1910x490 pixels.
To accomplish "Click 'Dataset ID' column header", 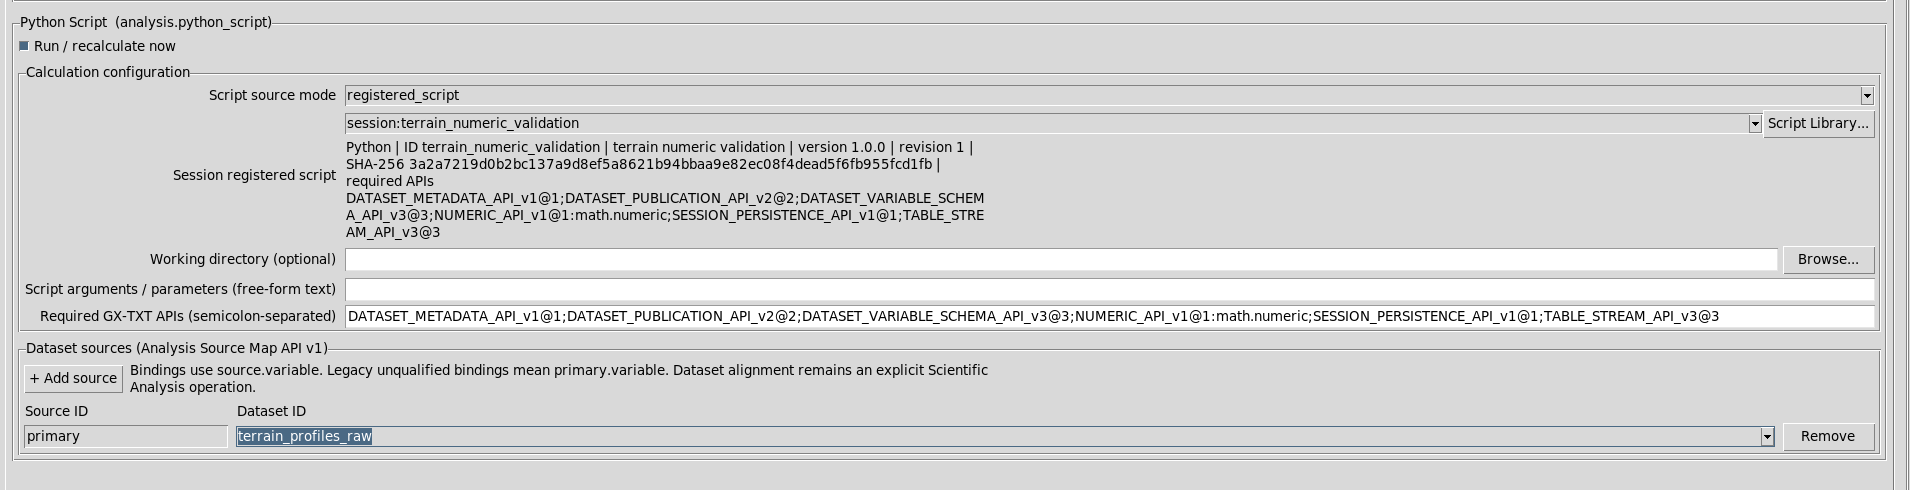I will (x=271, y=412).
